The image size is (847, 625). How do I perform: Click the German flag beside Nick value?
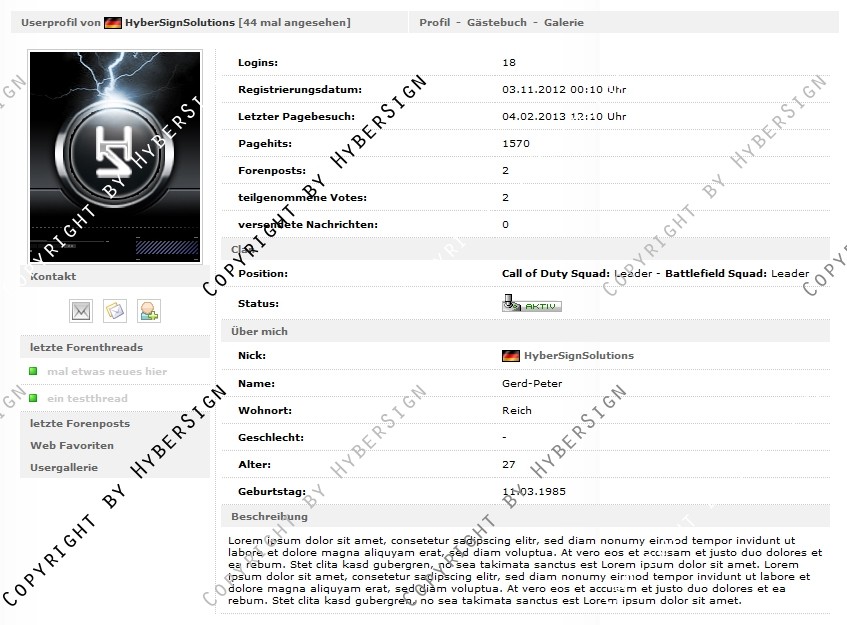(x=510, y=355)
